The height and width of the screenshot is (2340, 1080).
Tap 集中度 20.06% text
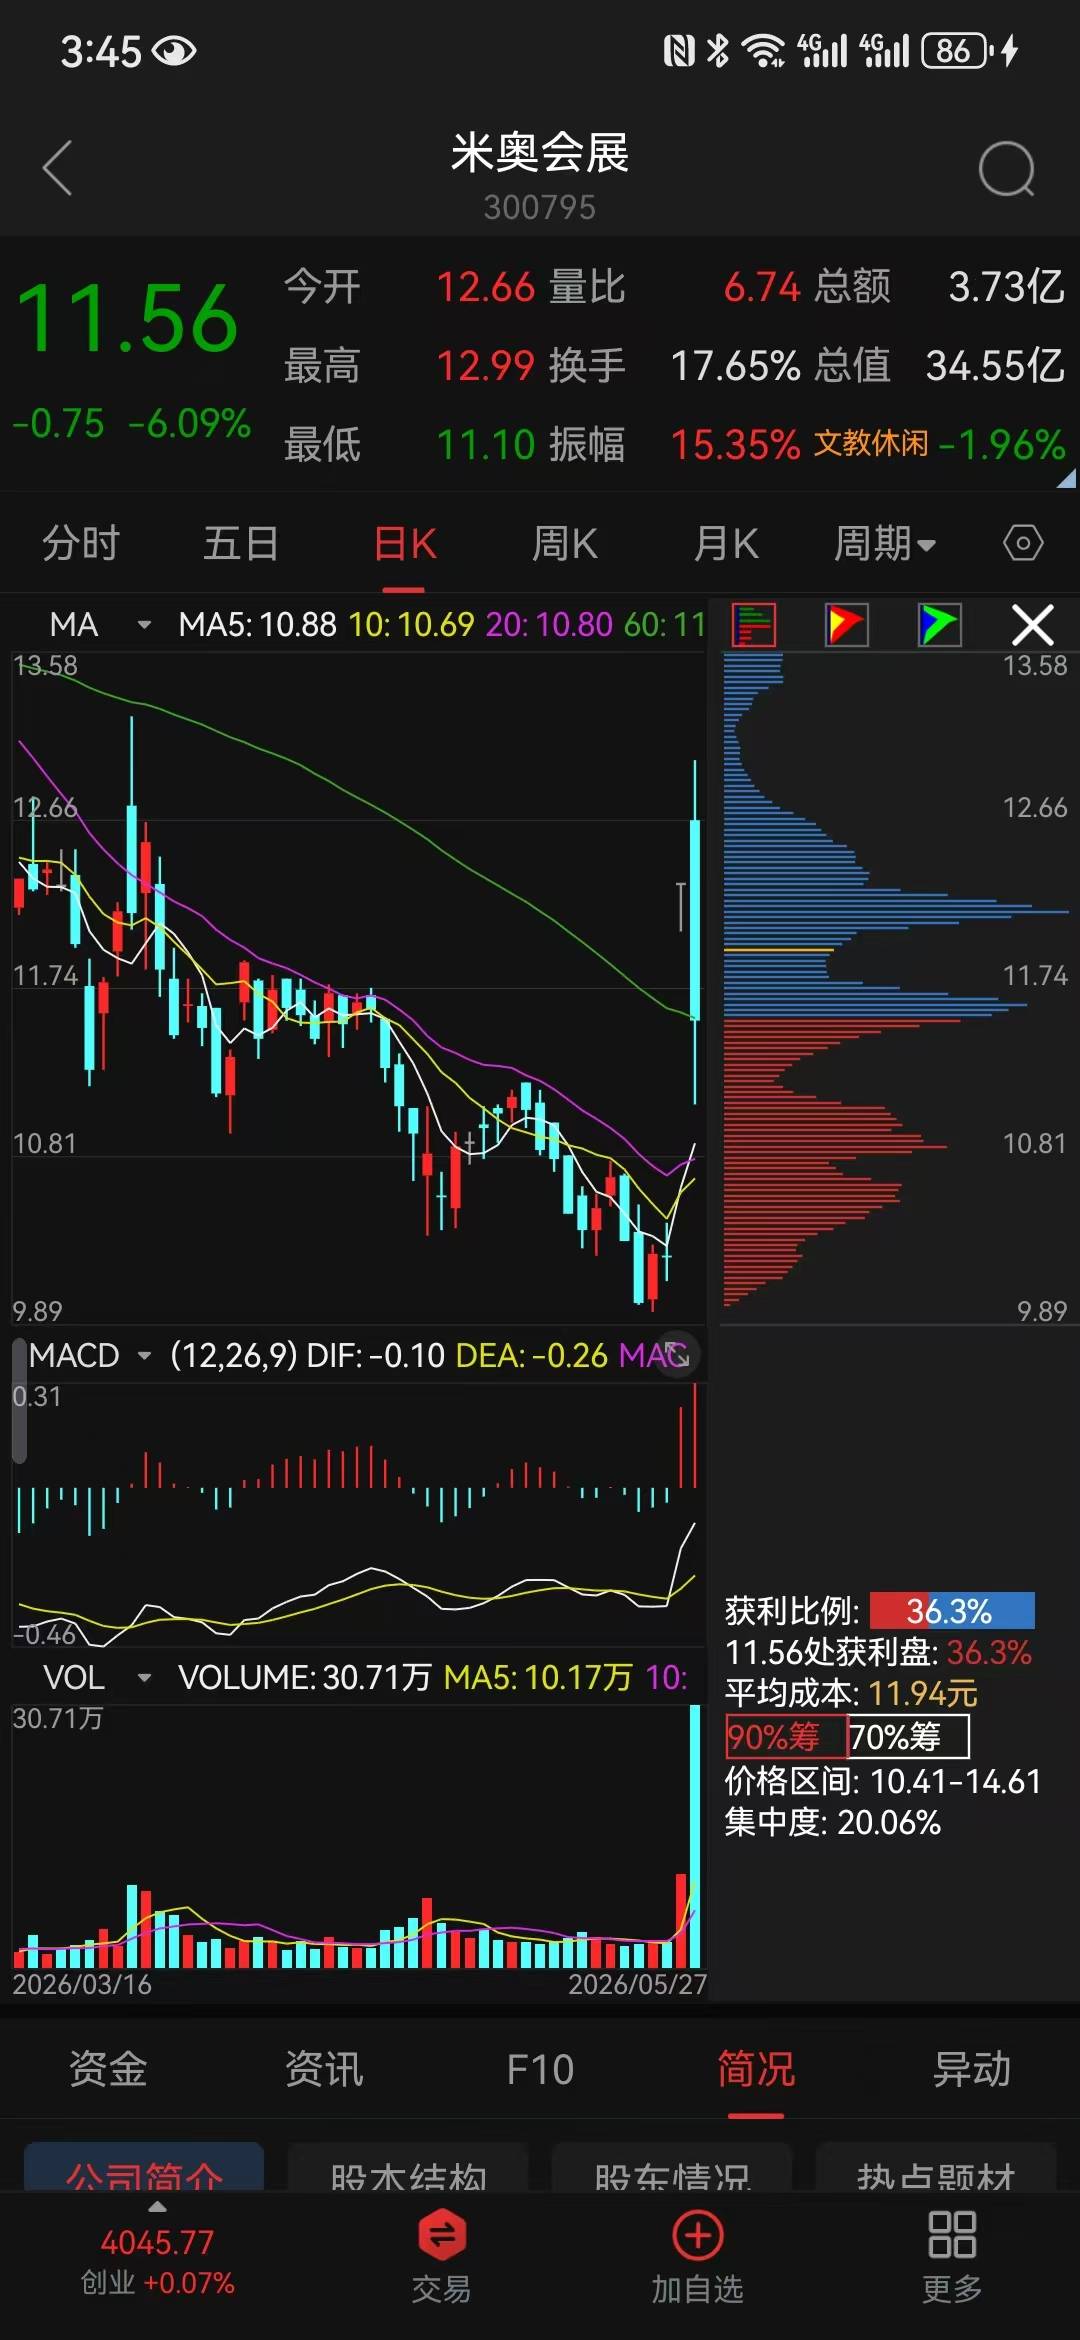[833, 1823]
